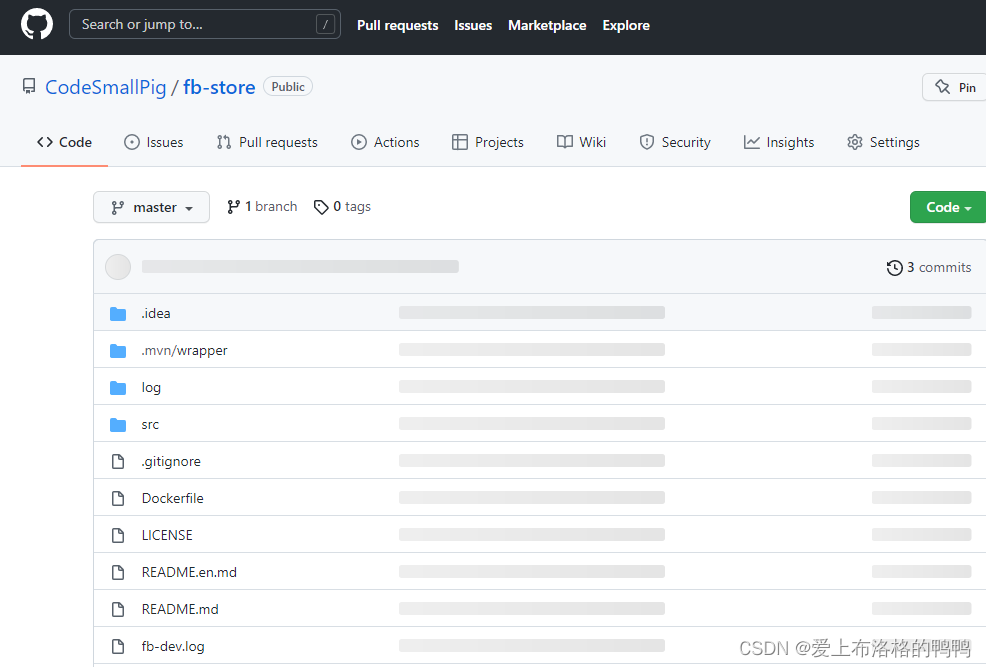Open the Wiki tab
The width and height of the screenshot is (986, 667).
click(581, 142)
